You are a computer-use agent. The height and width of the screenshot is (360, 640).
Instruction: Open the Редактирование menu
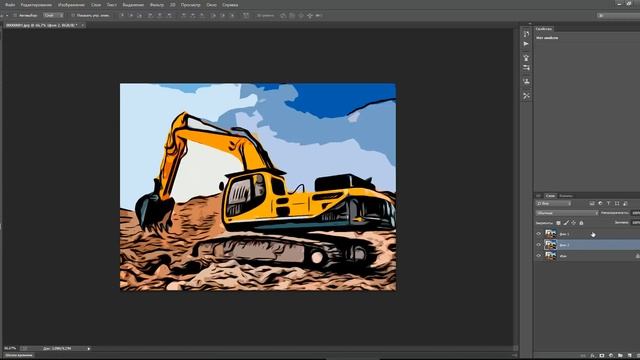coord(36,5)
